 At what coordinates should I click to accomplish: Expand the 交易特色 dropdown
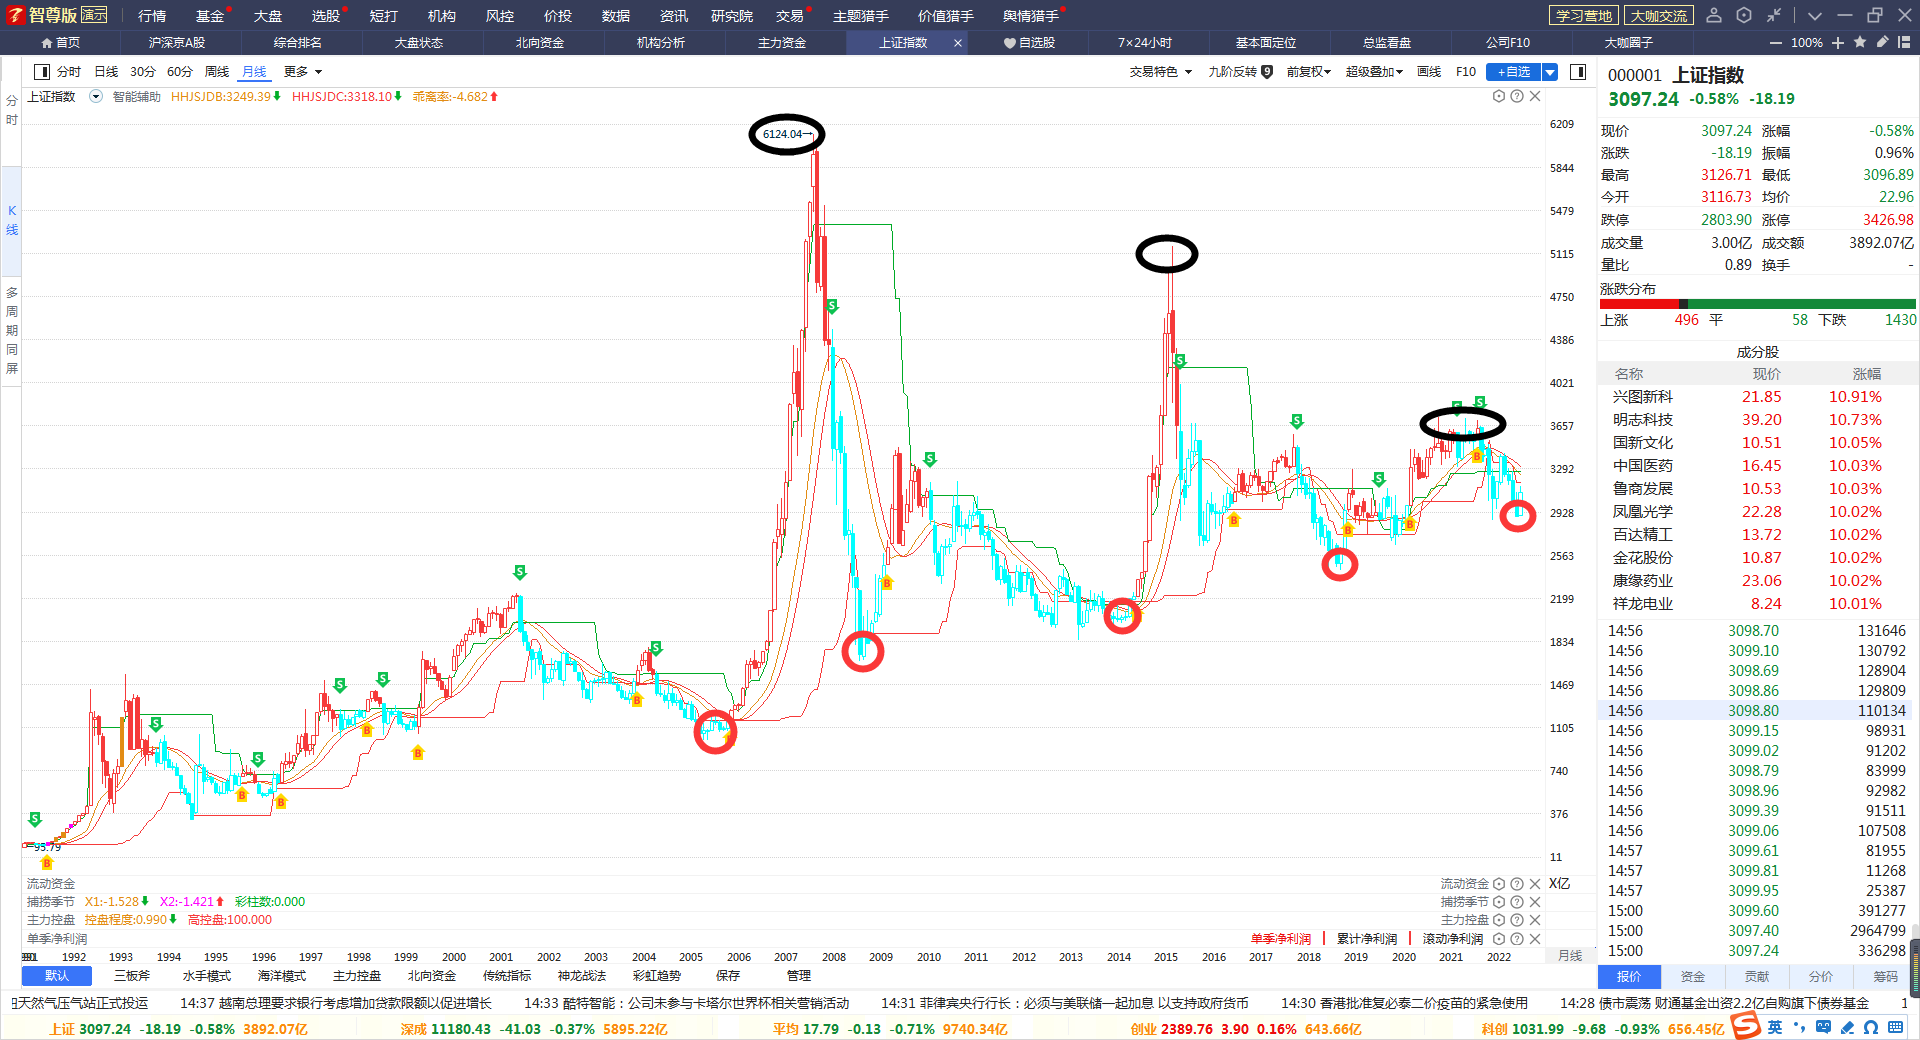tap(1161, 72)
